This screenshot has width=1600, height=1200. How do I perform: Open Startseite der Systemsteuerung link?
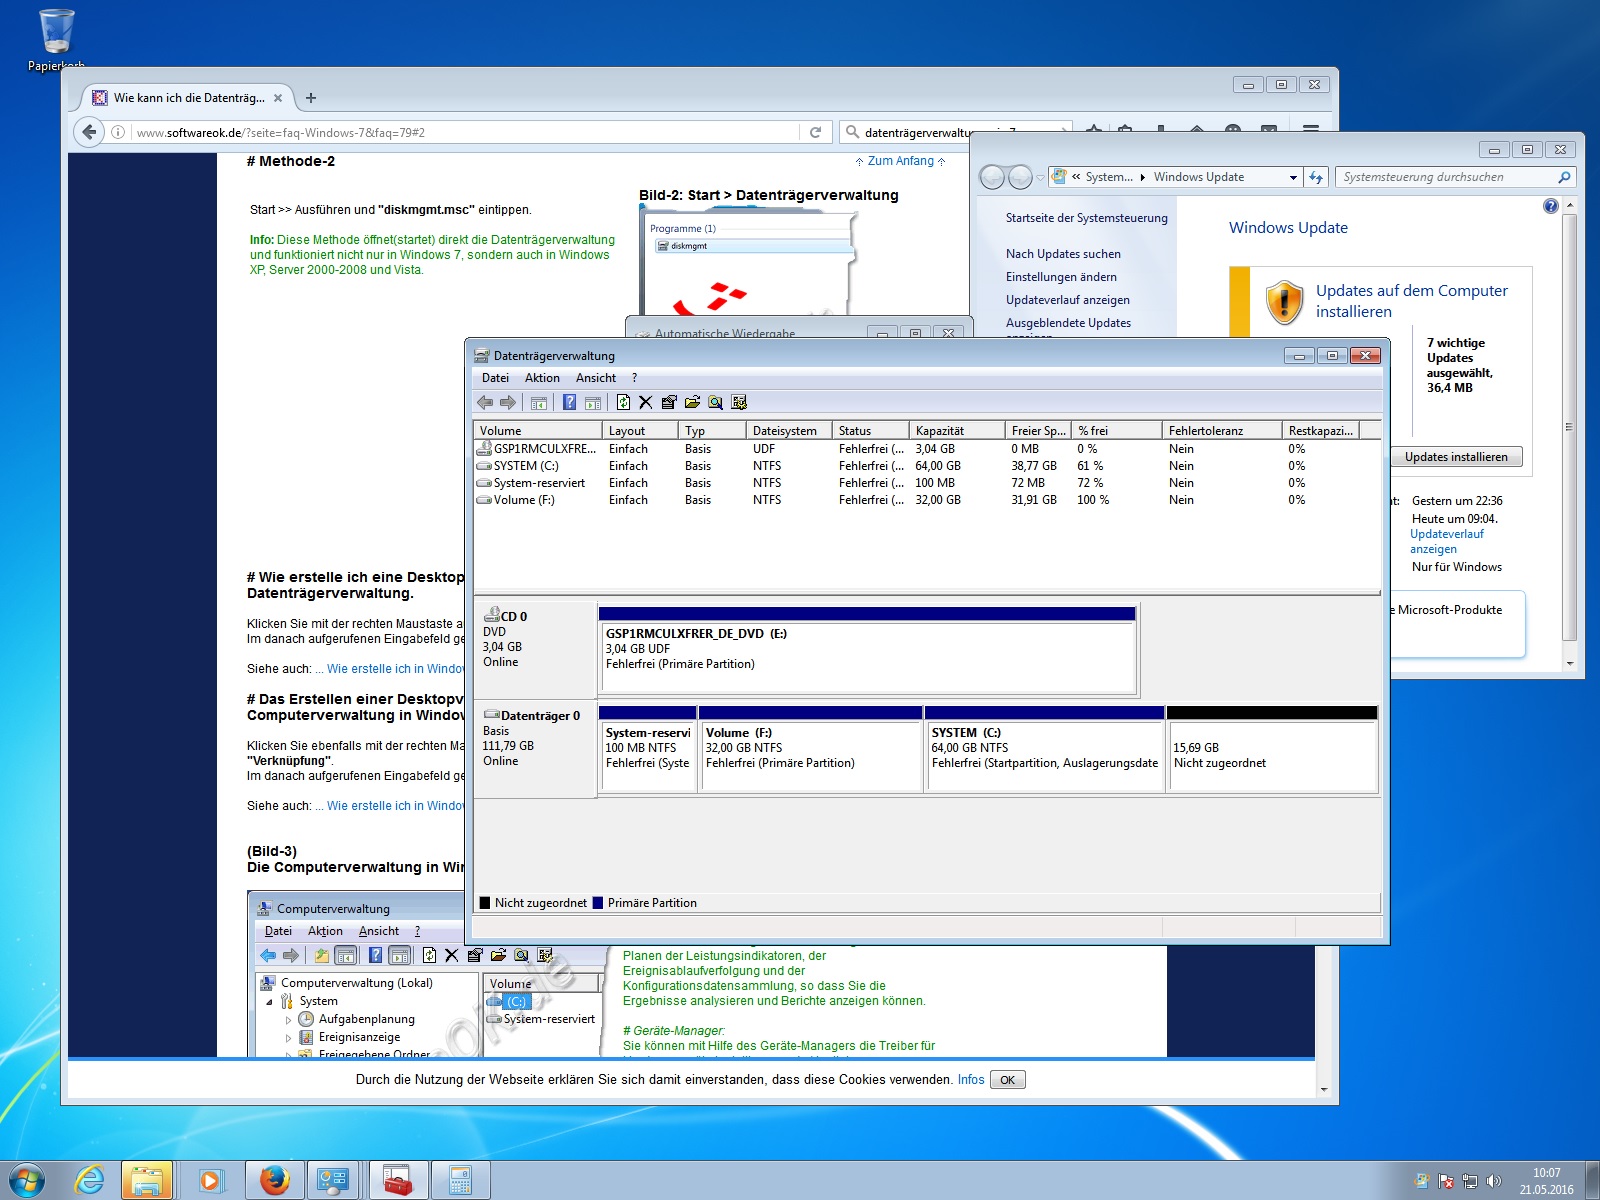[x=1087, y=218]
